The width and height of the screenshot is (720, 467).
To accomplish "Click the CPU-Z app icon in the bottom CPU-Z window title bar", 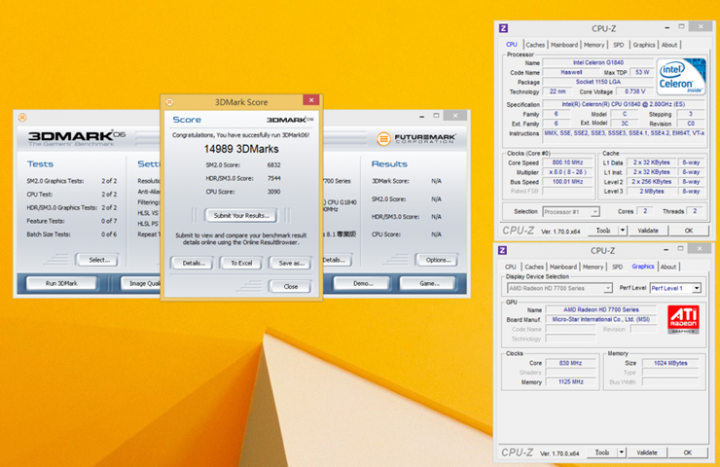I will (502, 250).
